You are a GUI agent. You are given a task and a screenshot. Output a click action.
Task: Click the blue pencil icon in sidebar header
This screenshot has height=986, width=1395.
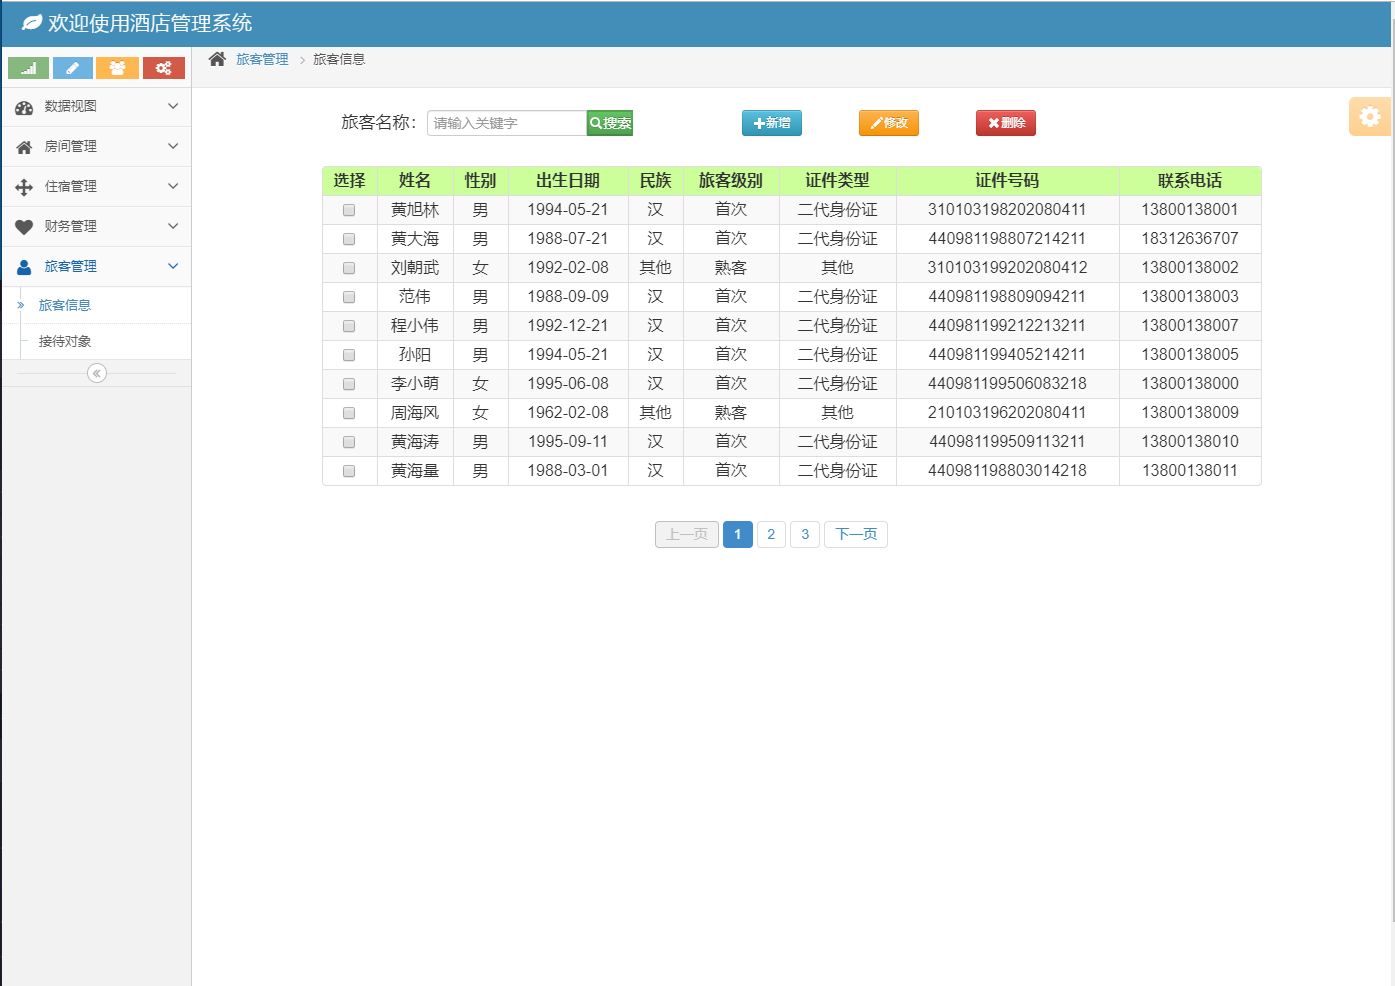click(x=72, y=68)
